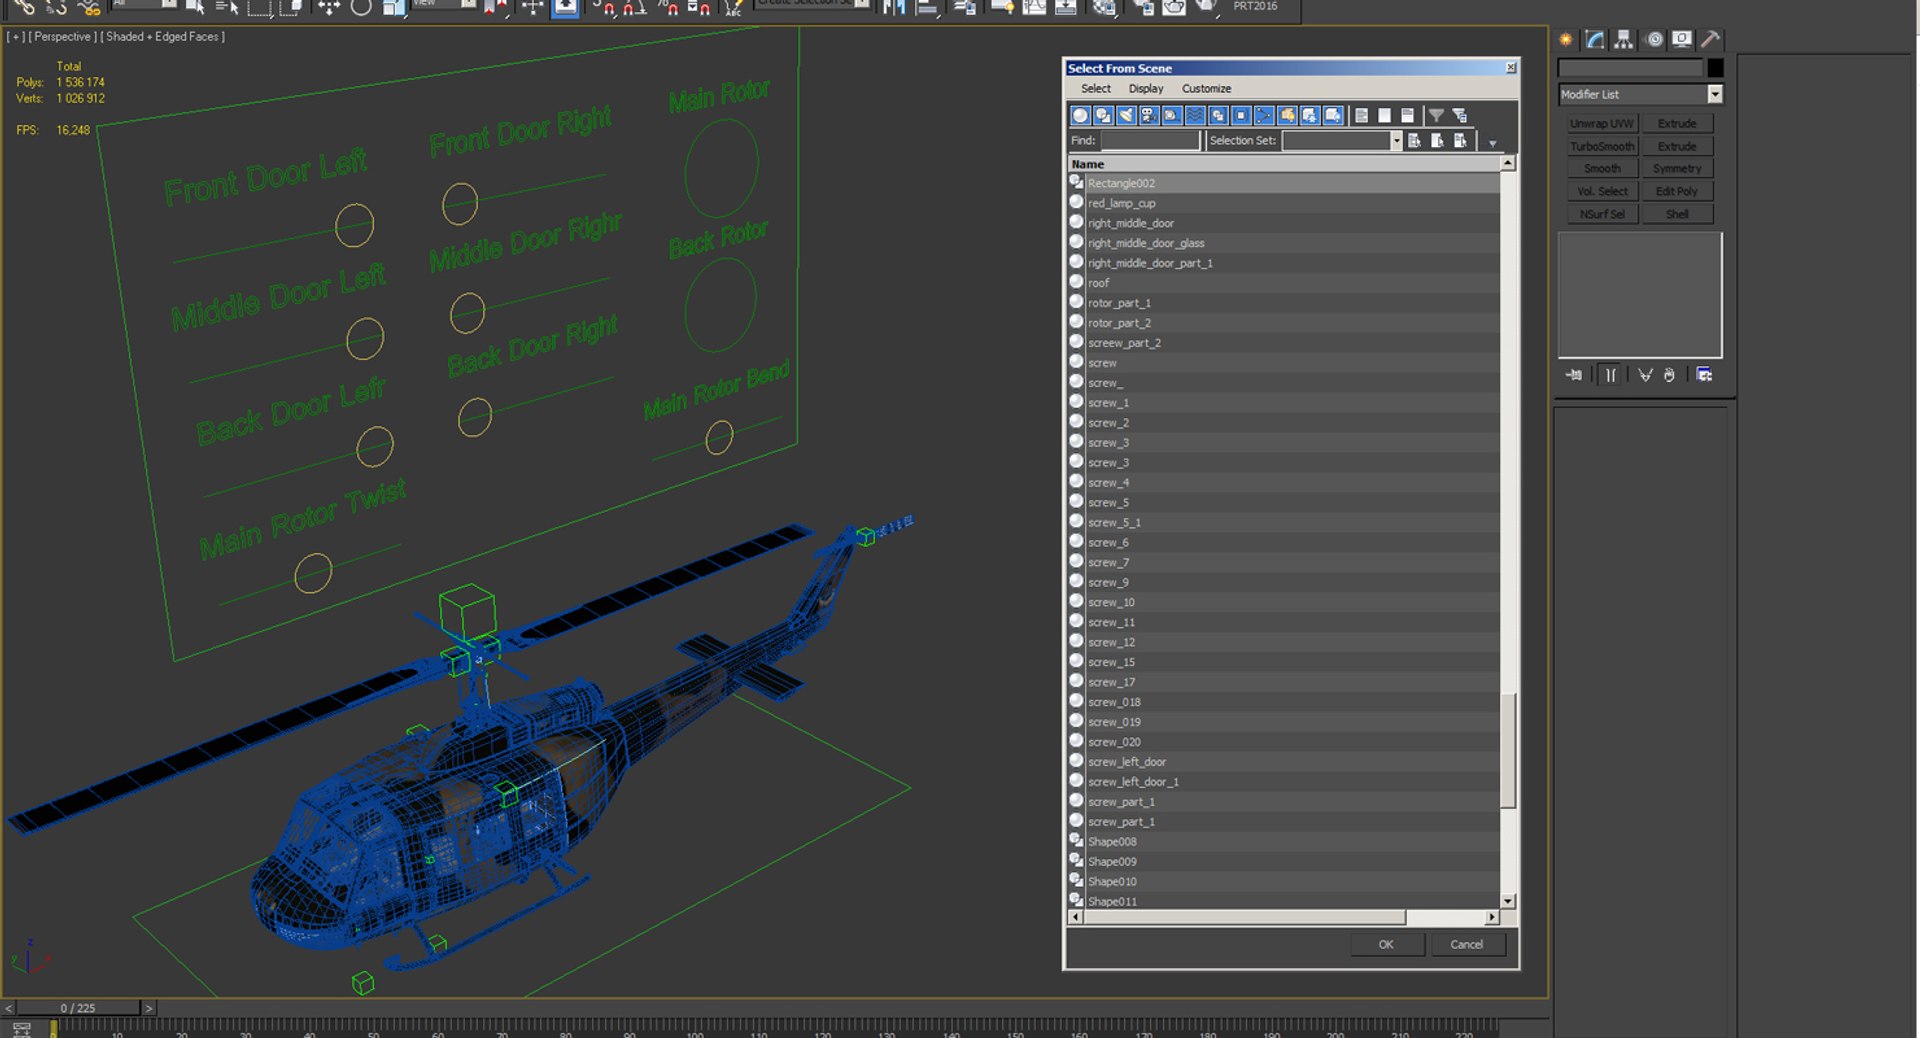Click Display Hidden Objects filter icon

point(1333,115)
